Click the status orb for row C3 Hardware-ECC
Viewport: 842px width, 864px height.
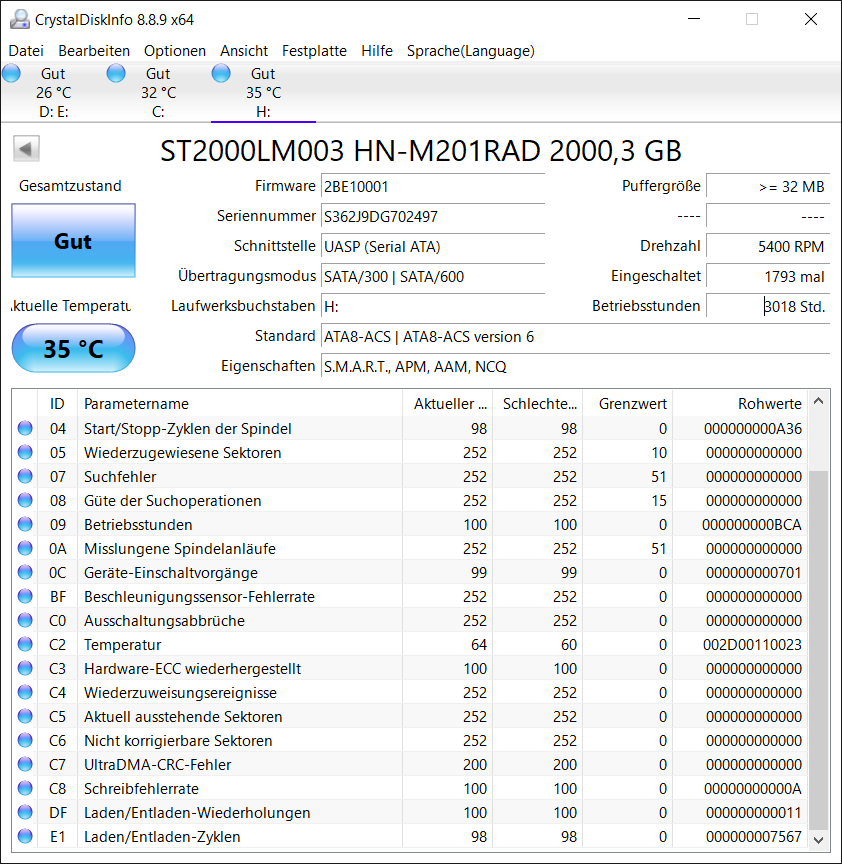[x=25, y=668]
